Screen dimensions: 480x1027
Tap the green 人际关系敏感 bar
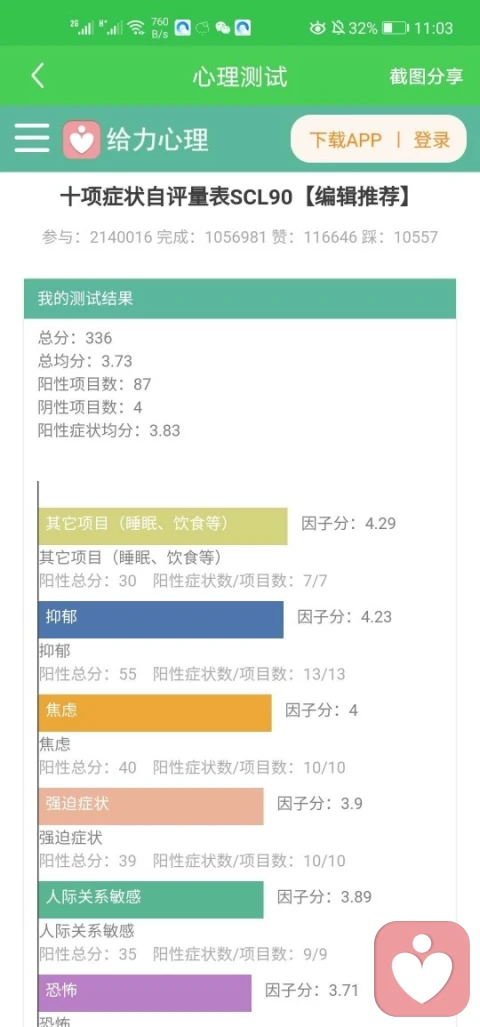151,899
